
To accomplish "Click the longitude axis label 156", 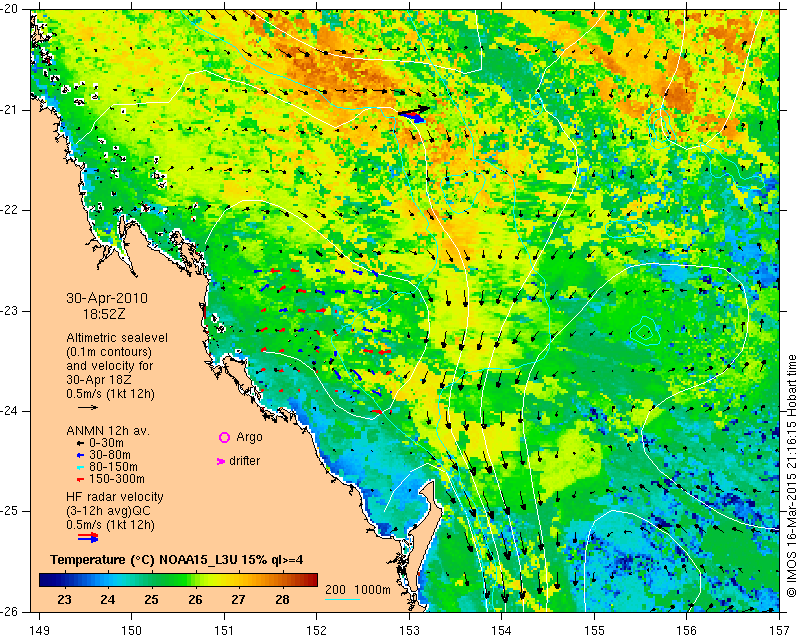I will [687, 630].
